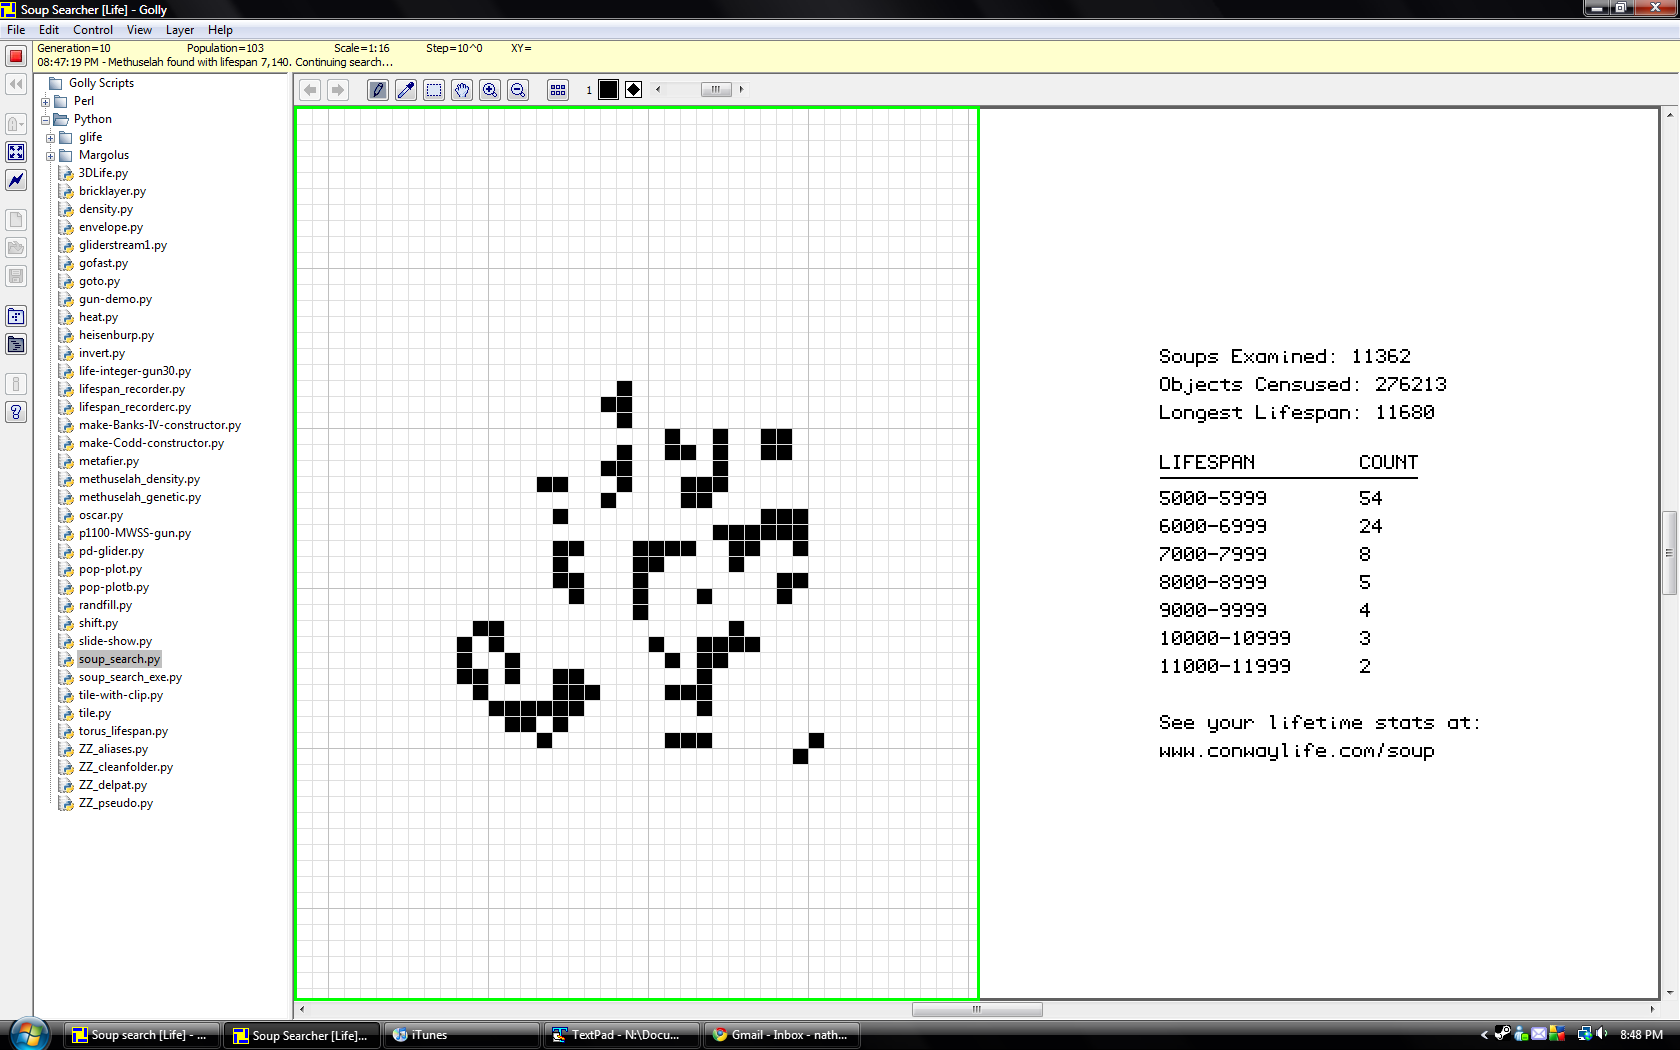Select the zoom in tool

point(490,90)
